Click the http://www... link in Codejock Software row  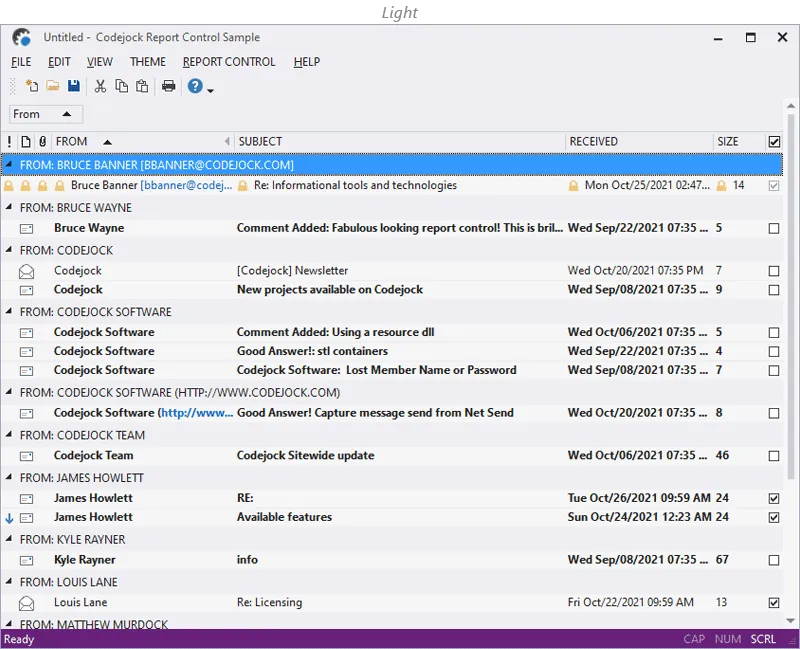pyautogui.click(x=197, y=413)
